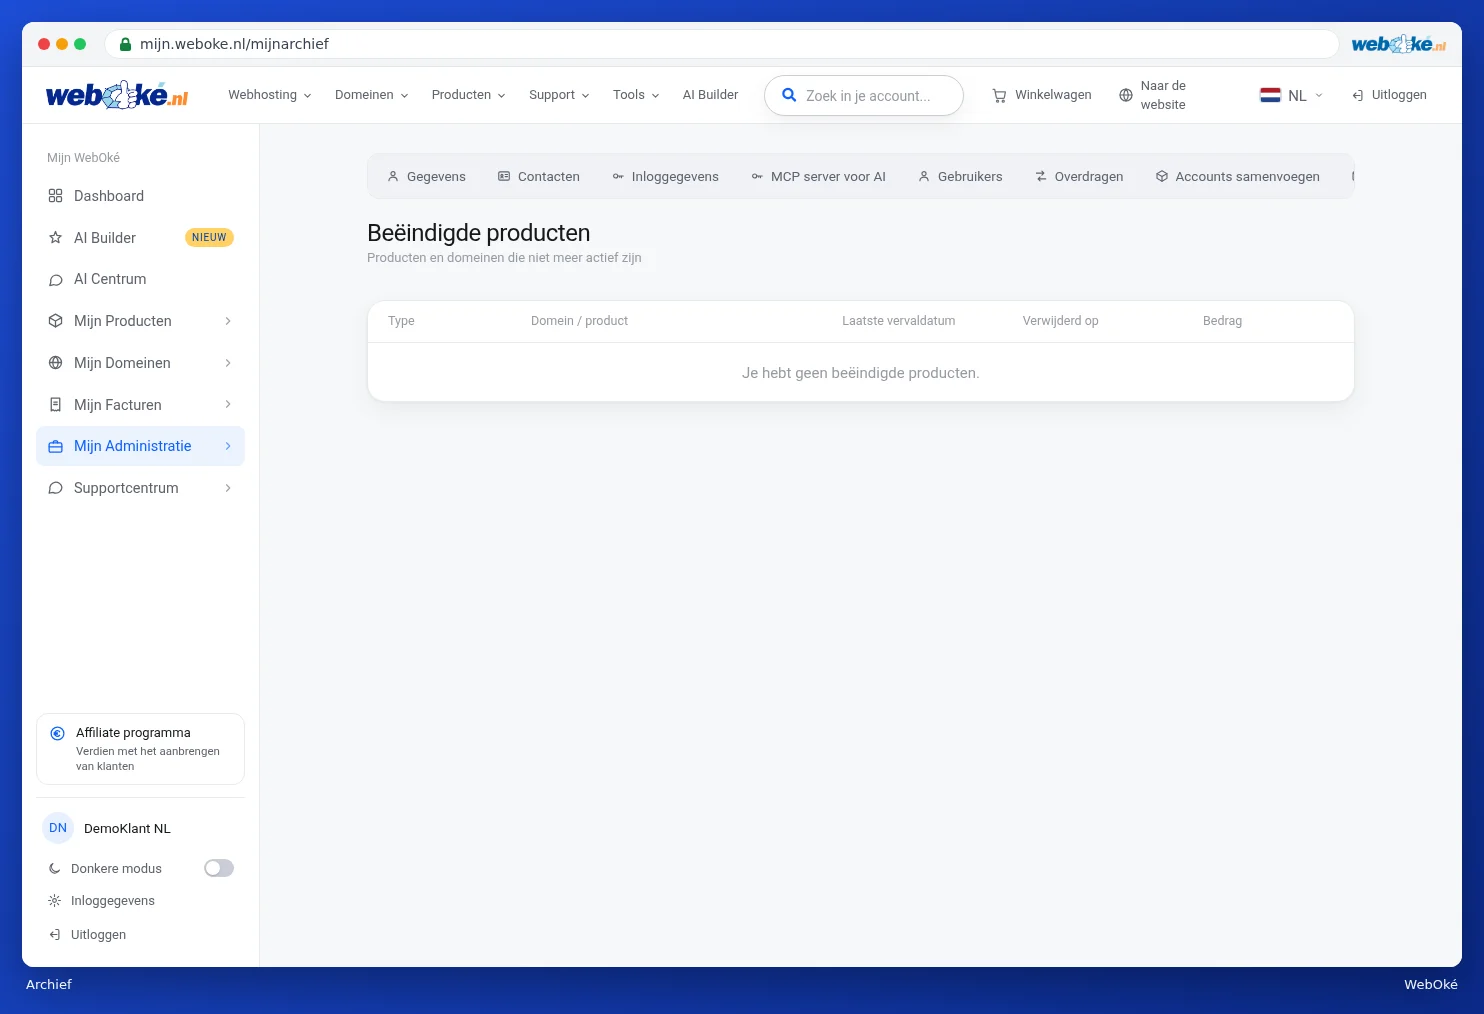Click the Winkelwagen shopping cart icon
1484x1014 pixels.
(x=999, y=96)
